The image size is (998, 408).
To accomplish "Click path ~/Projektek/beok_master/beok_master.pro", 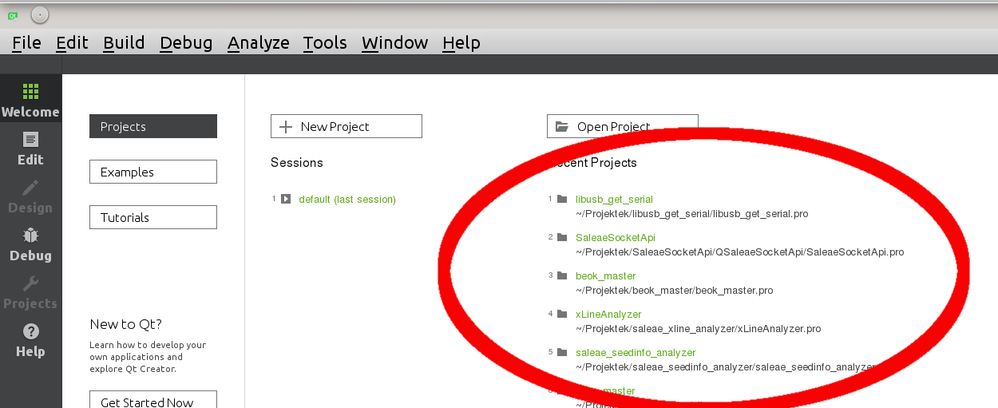I will (x=674, y=290).
